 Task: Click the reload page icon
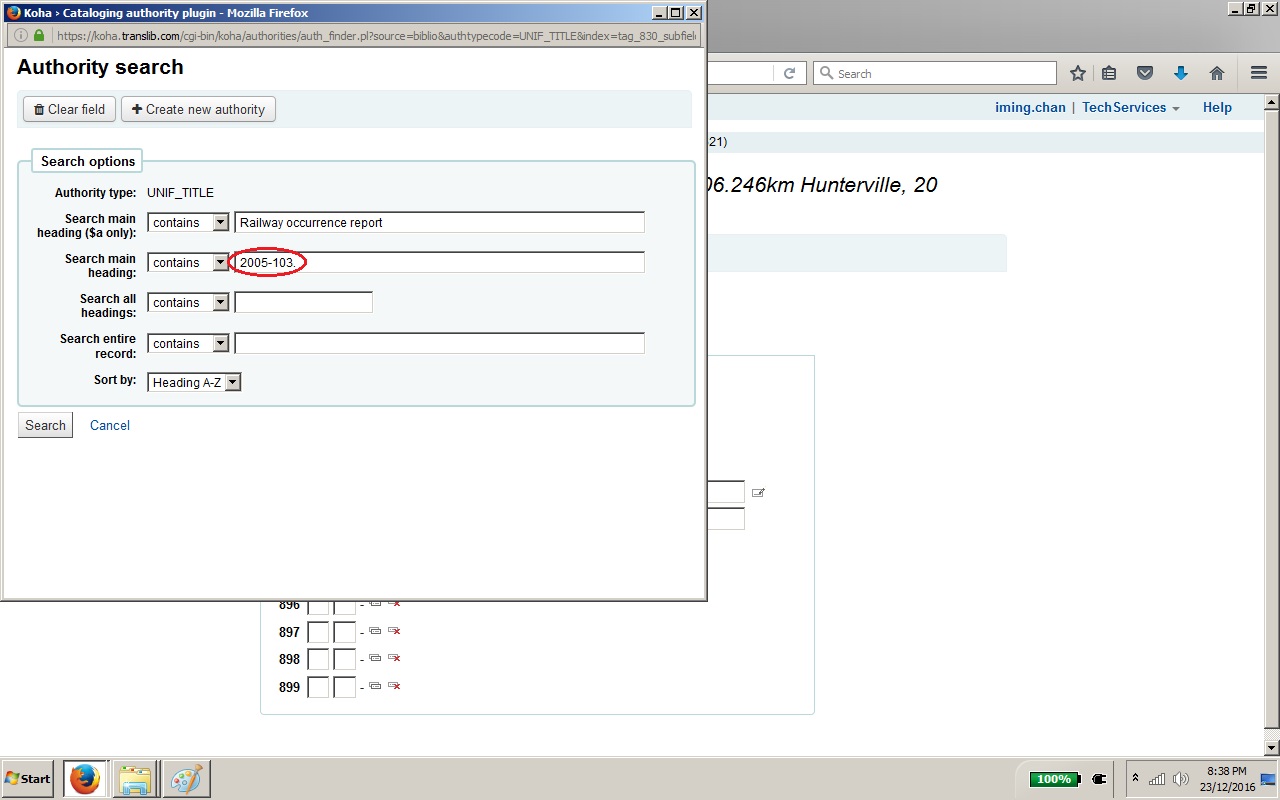pos(789,73)
